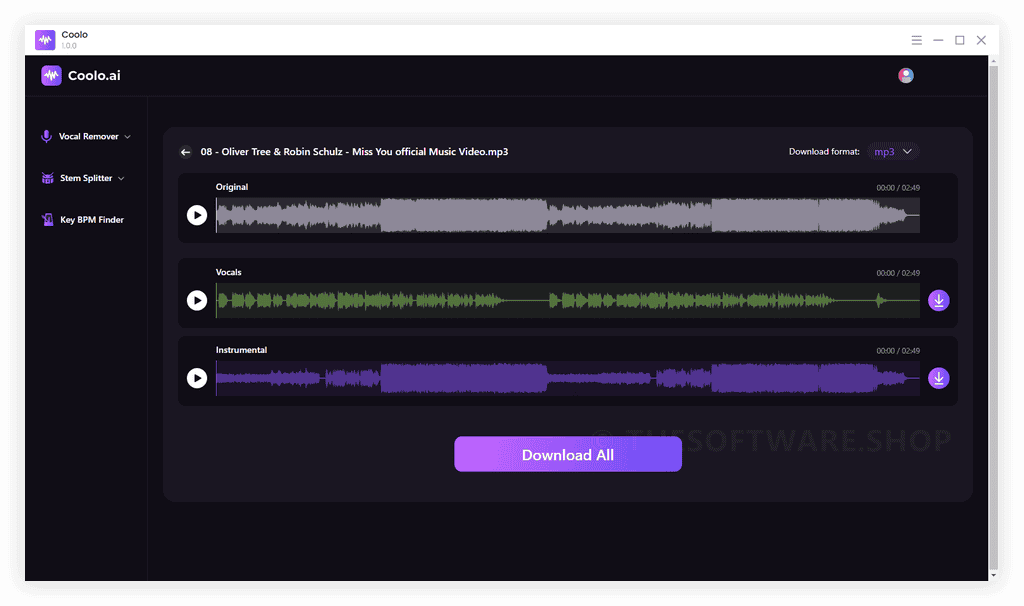1024x606 pixels.
Task: Click the Download All button
Action: pos(568,454)
